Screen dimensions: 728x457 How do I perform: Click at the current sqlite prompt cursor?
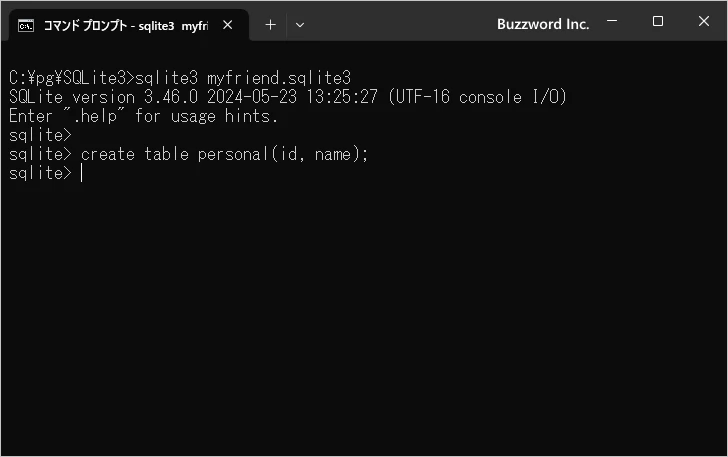[x=82, y=173]
